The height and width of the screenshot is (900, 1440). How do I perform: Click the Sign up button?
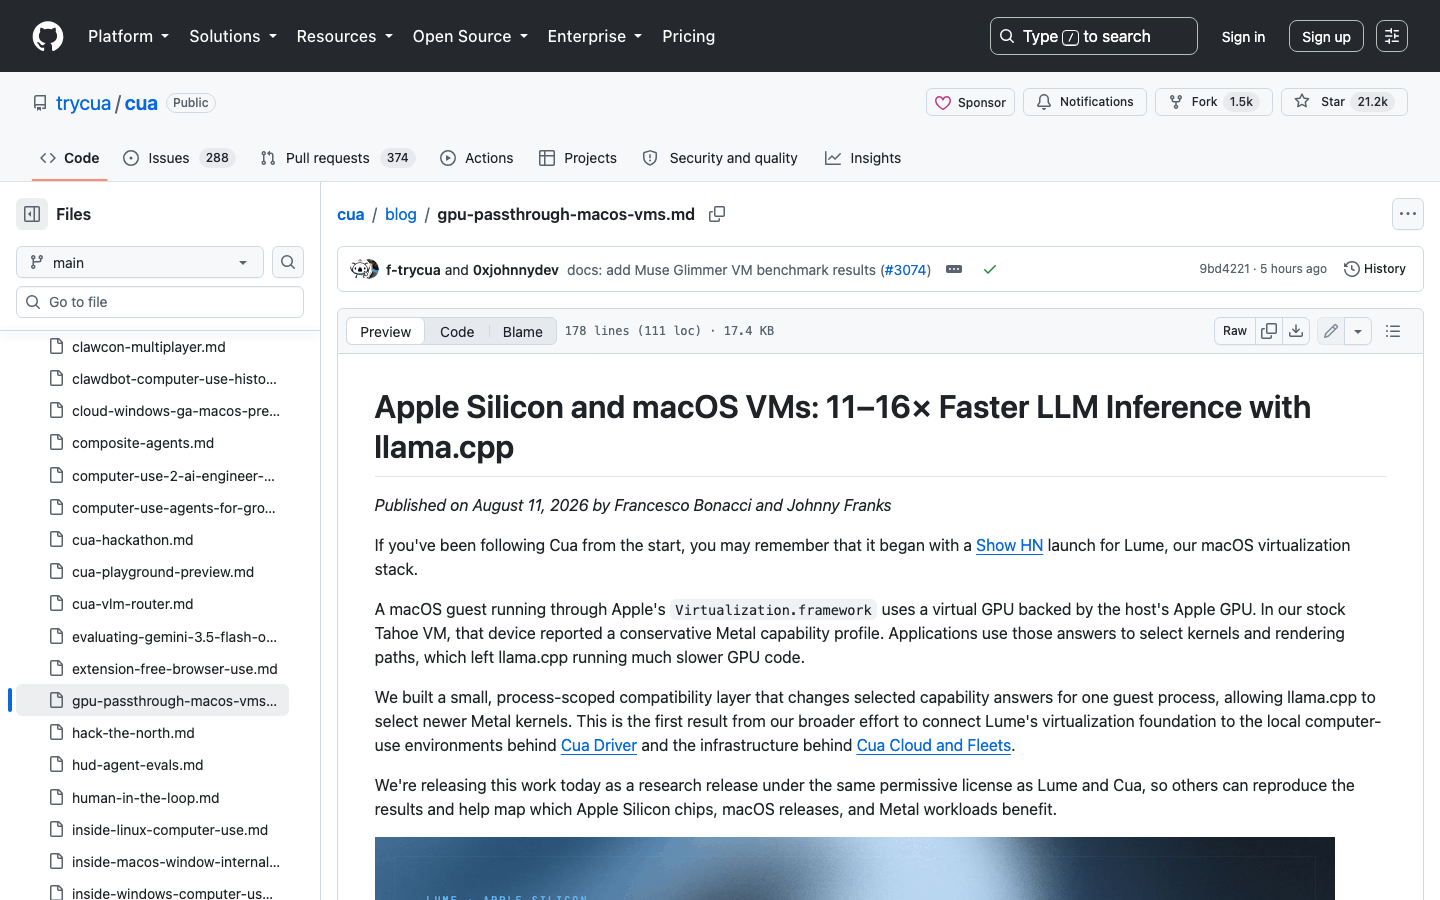pos(1326,36)
